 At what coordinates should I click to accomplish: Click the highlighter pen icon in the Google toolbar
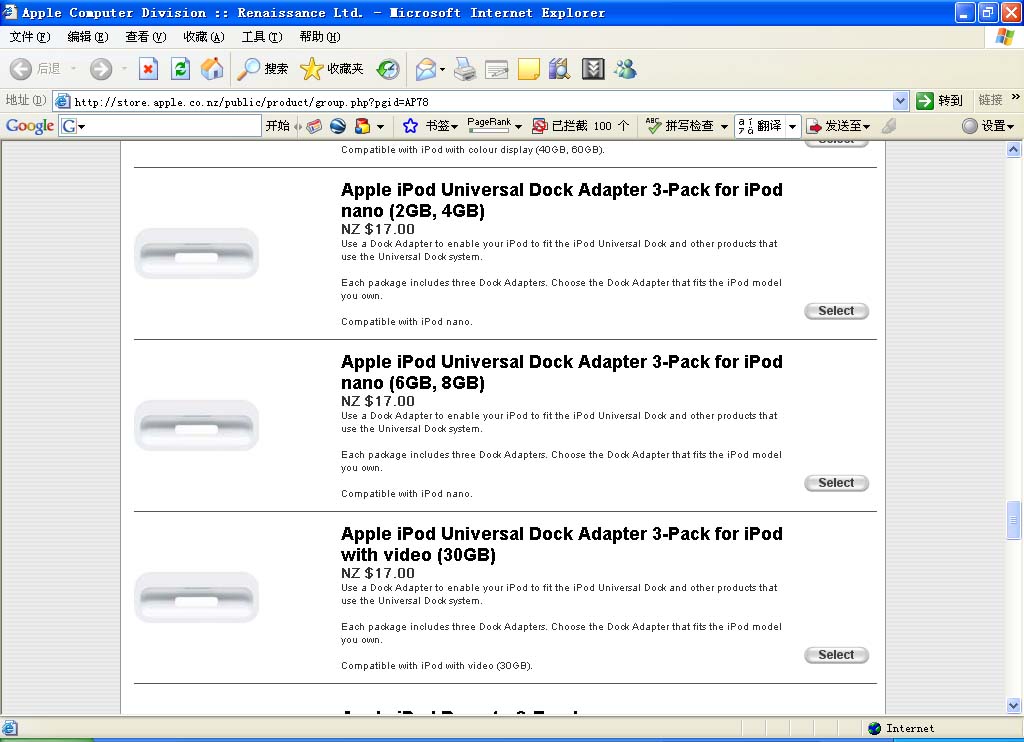(x=889, y=126)
